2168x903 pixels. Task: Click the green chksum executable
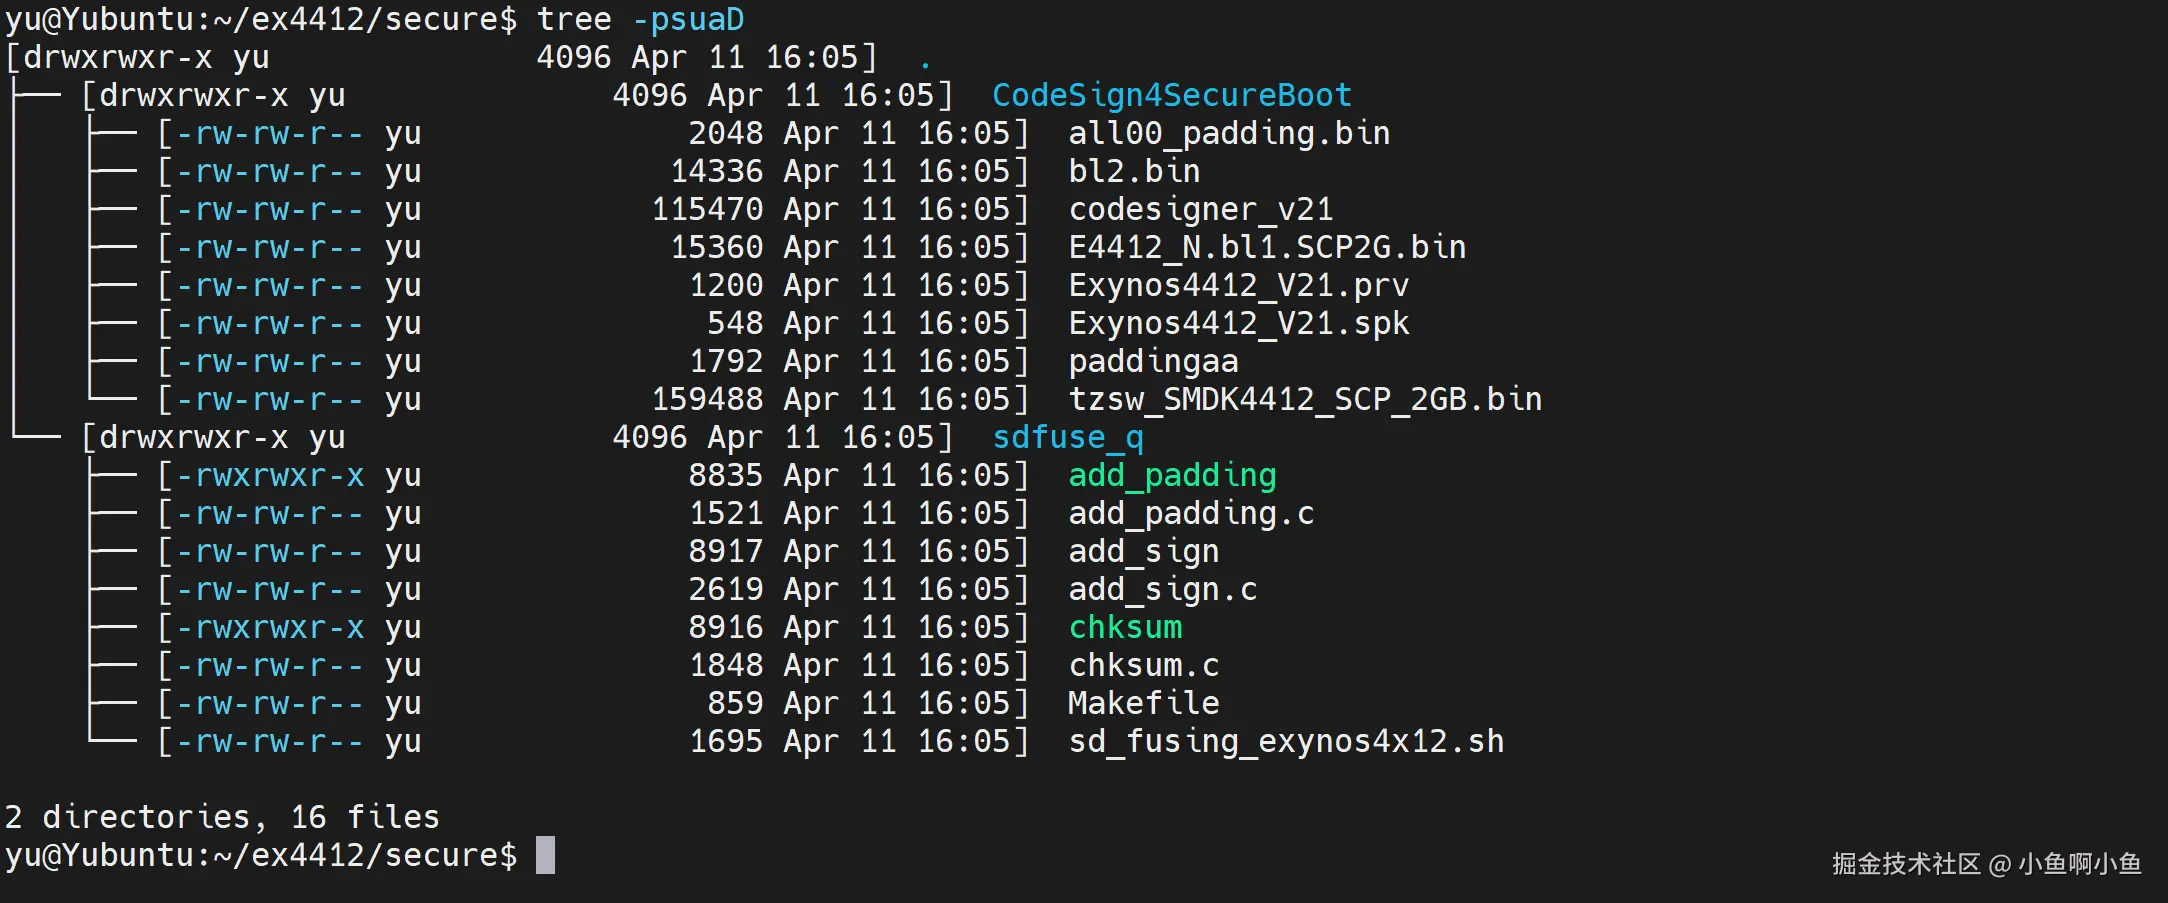(x=1125, y=628)
